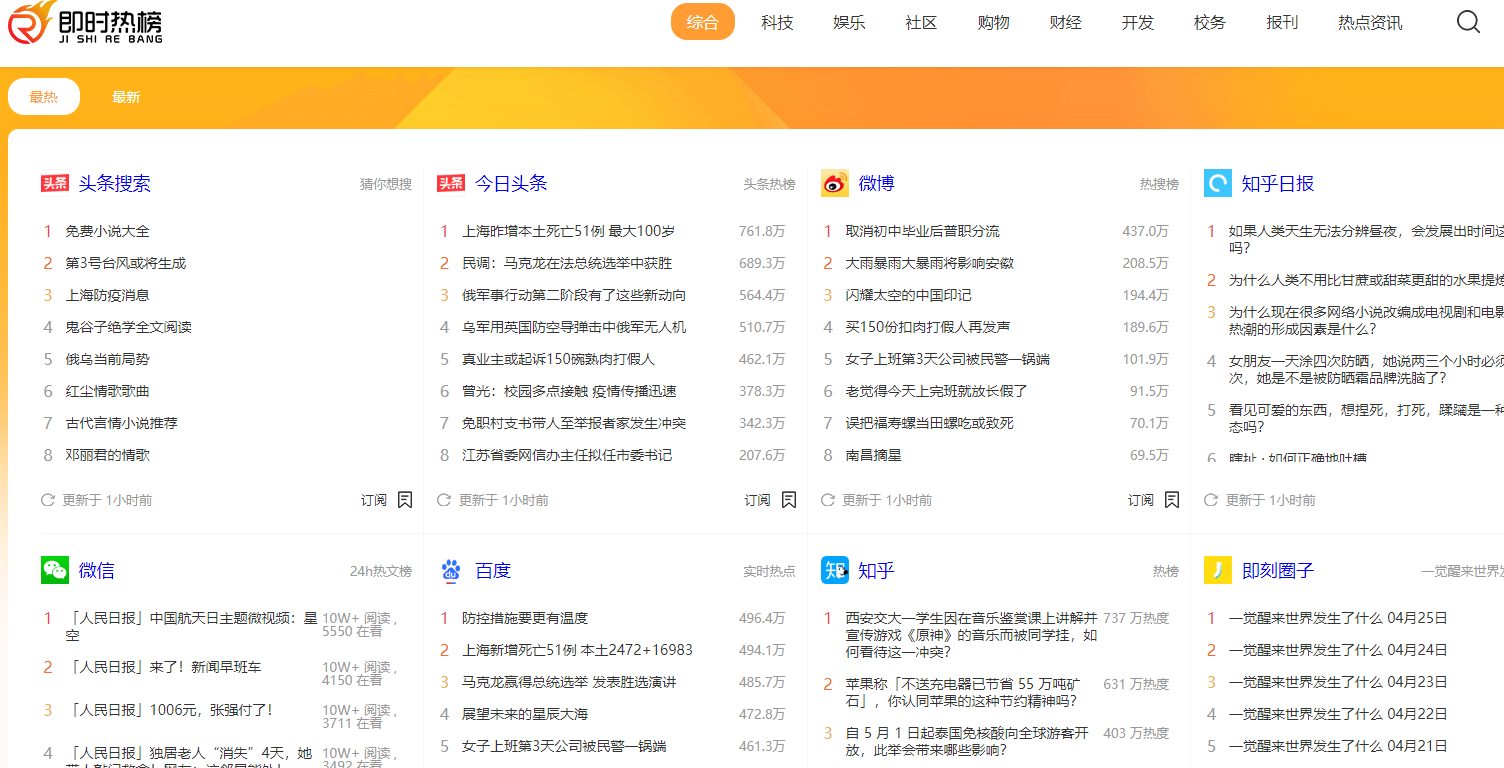The width and height of the screenshot is (1504, 768).
Task: Click the 即刻圈子 yellow logo icon
Action: coord(1218,570)
